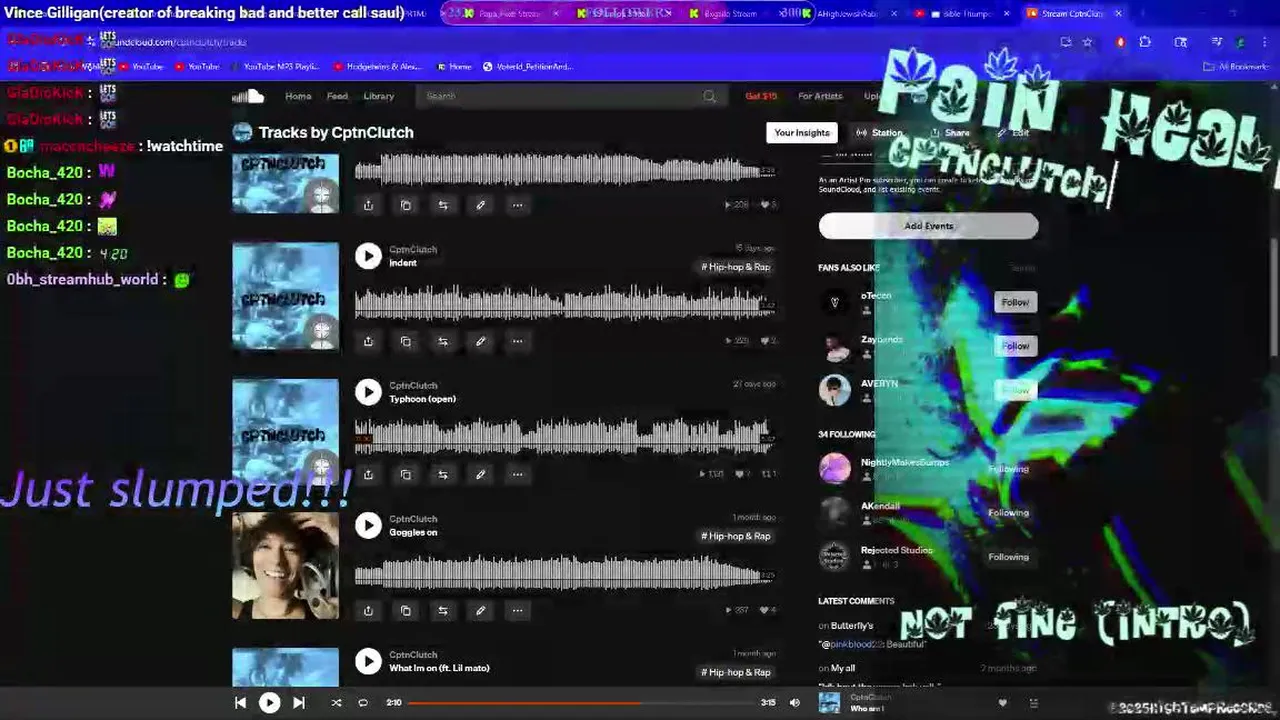Share the Goggles on track

368,610
